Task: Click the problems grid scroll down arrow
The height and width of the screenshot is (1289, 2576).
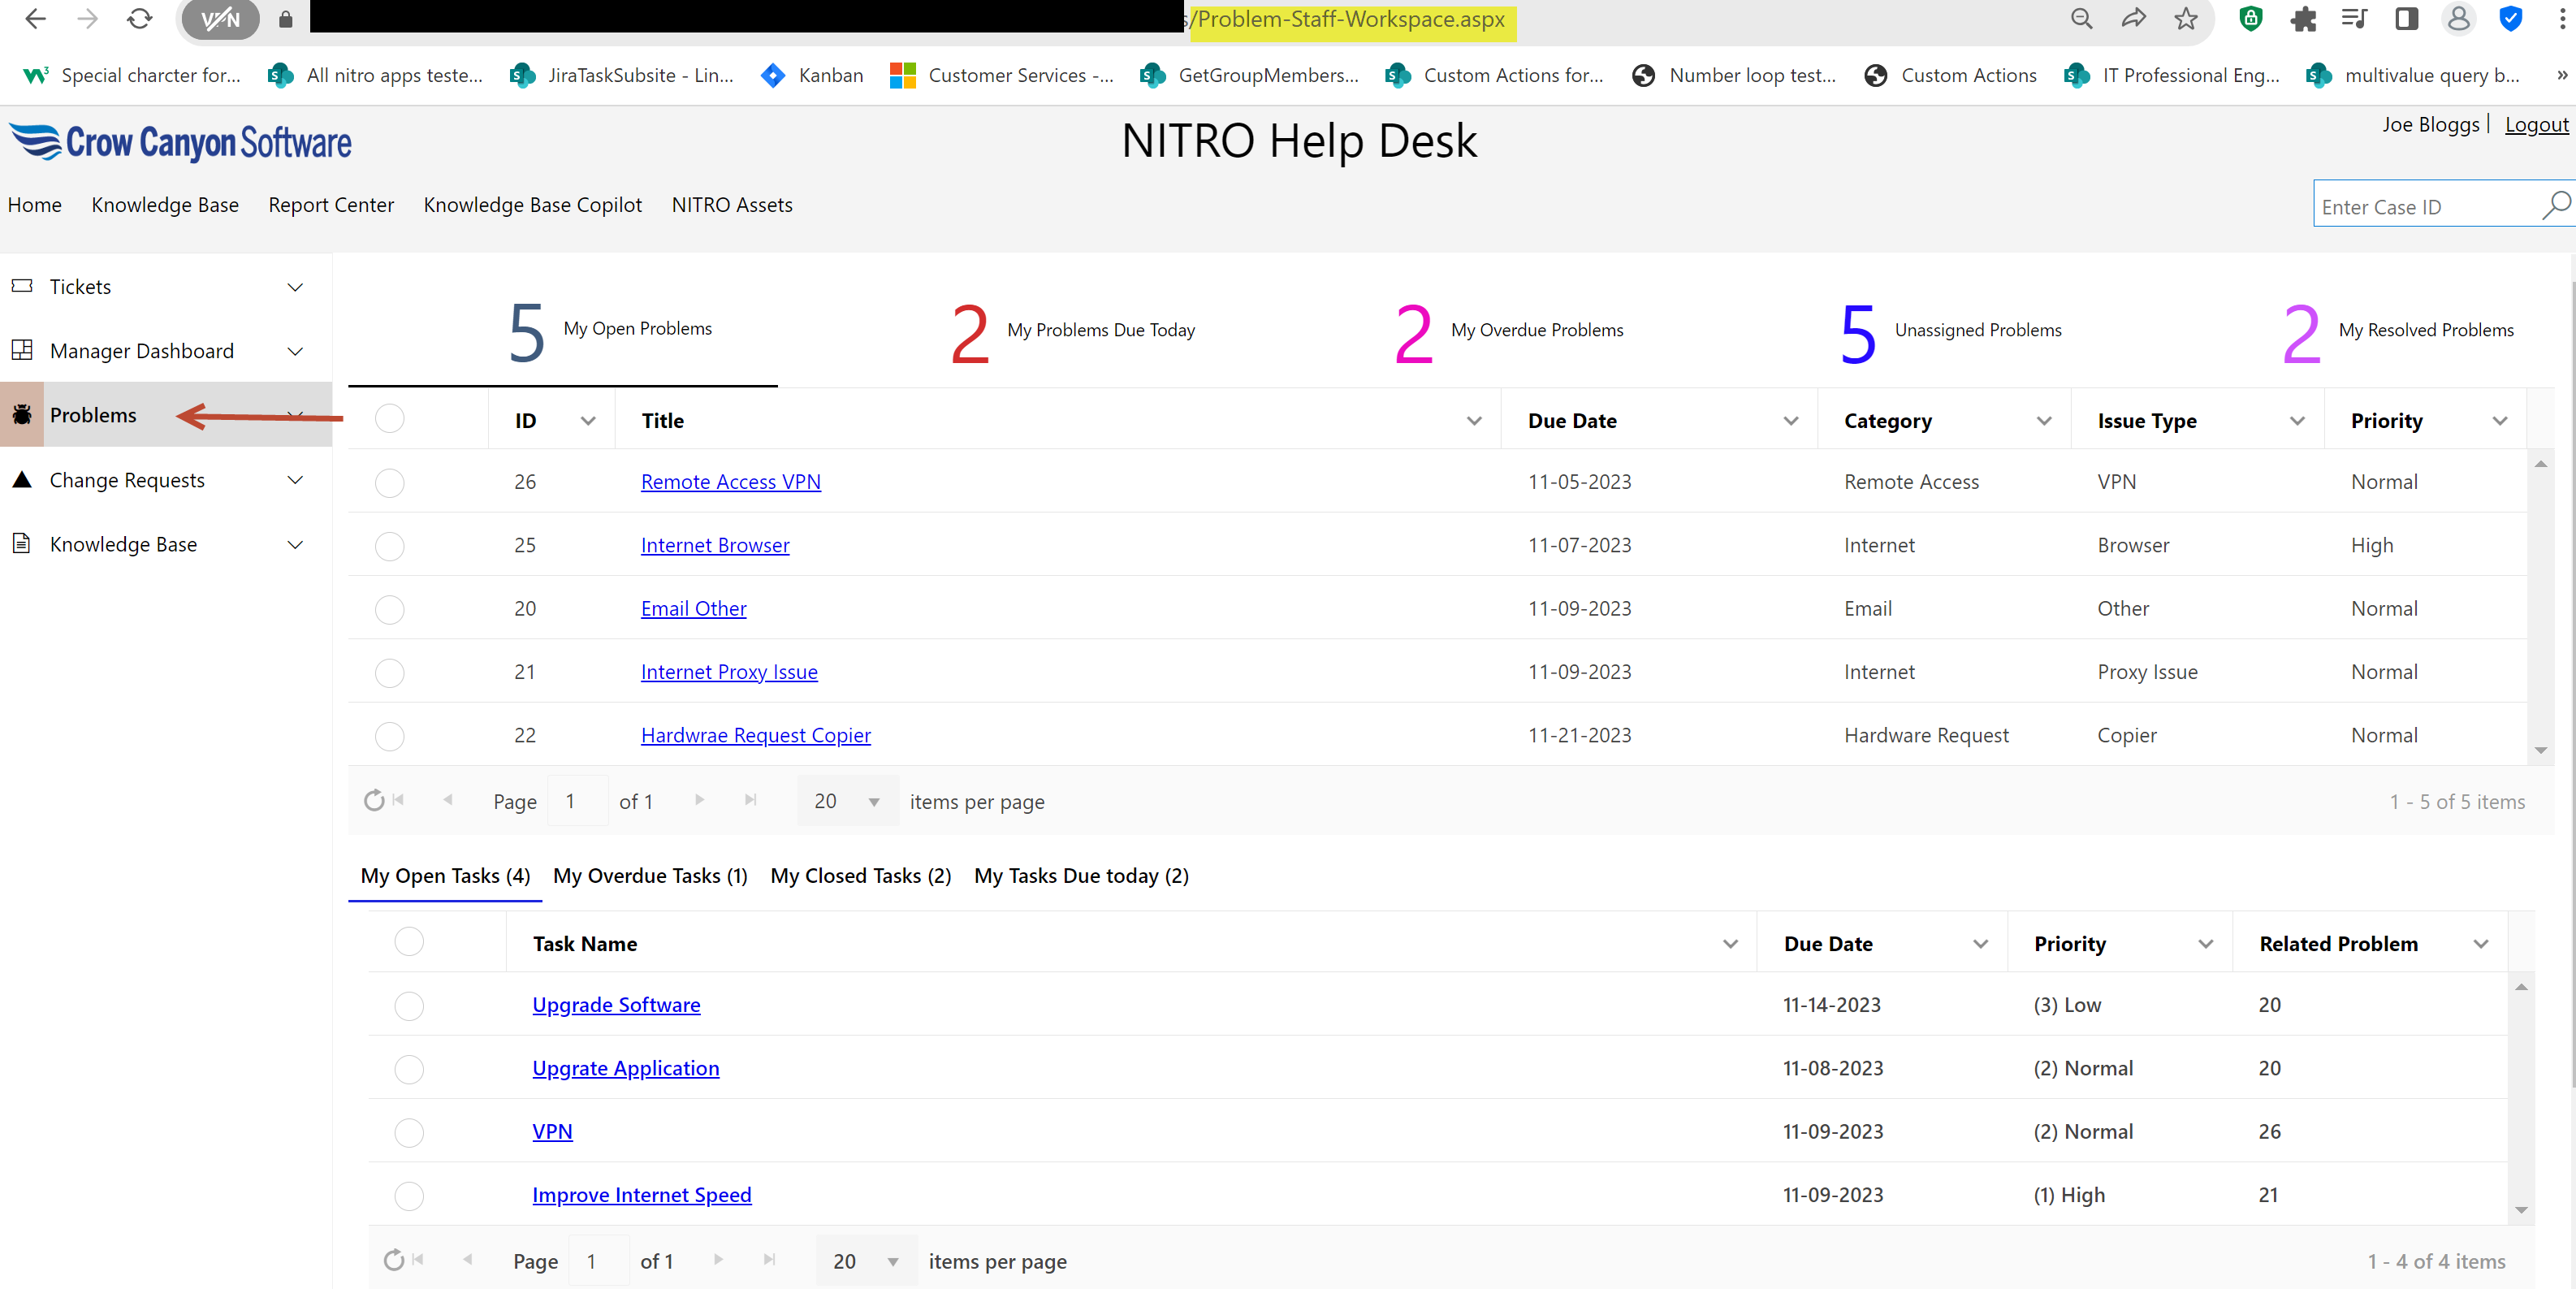Action: [2540, 750]
